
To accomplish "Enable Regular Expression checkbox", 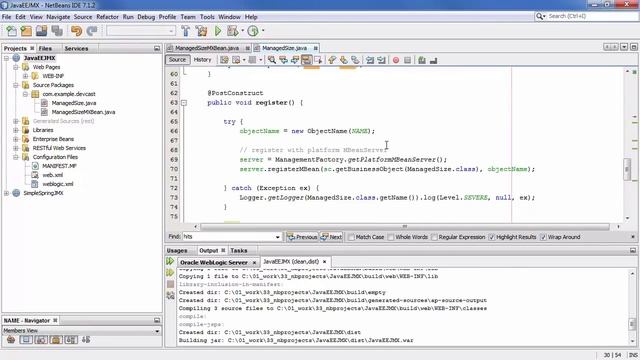I will click(x=434, y=237).
